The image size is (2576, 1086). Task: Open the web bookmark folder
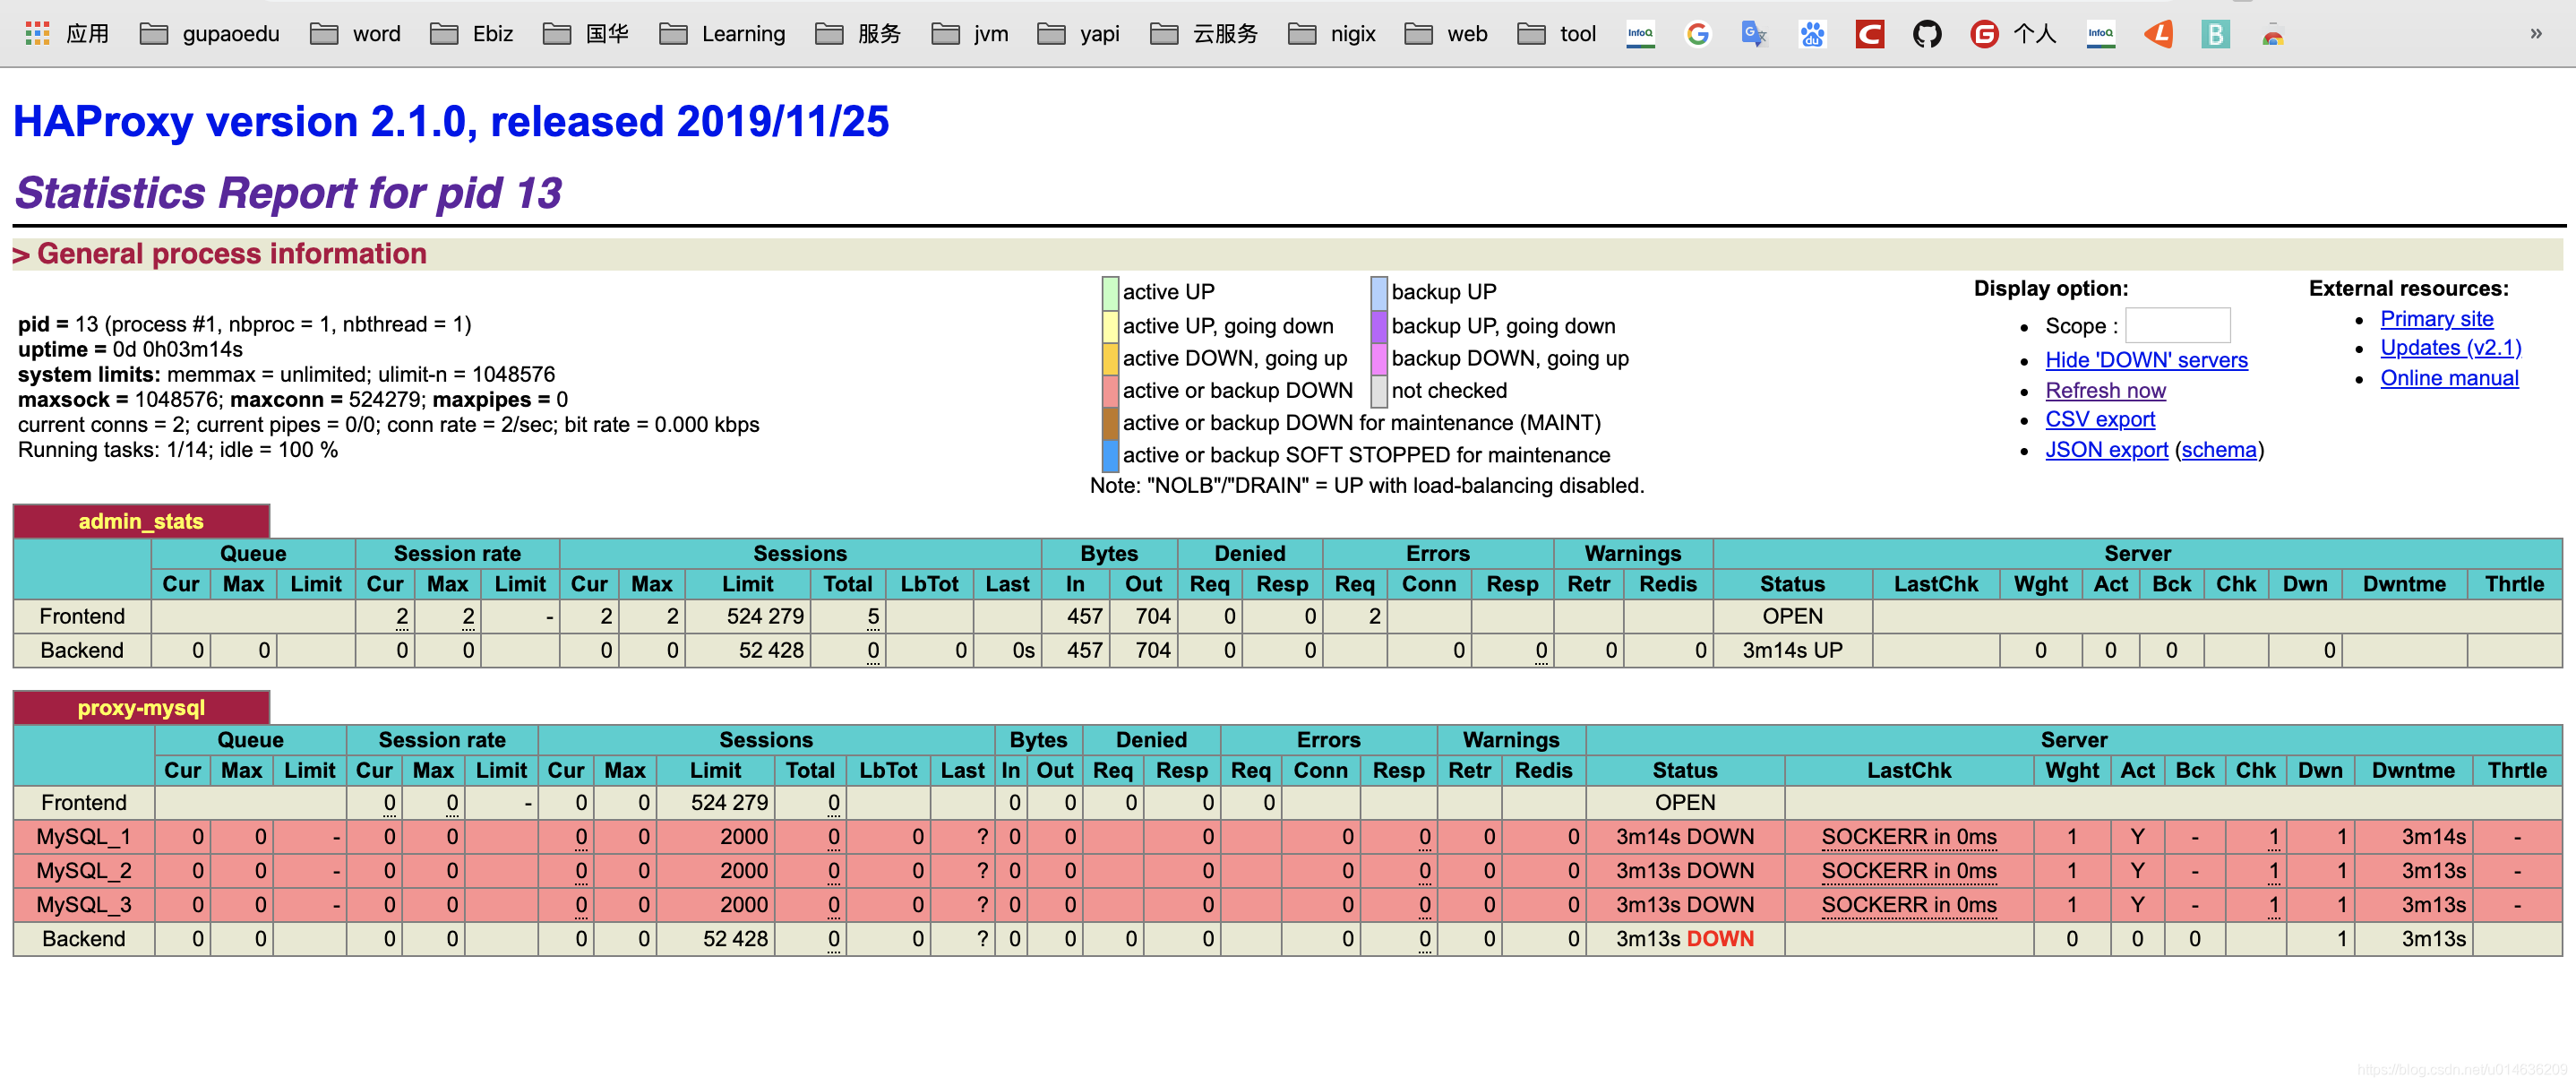coord(1446,34)
